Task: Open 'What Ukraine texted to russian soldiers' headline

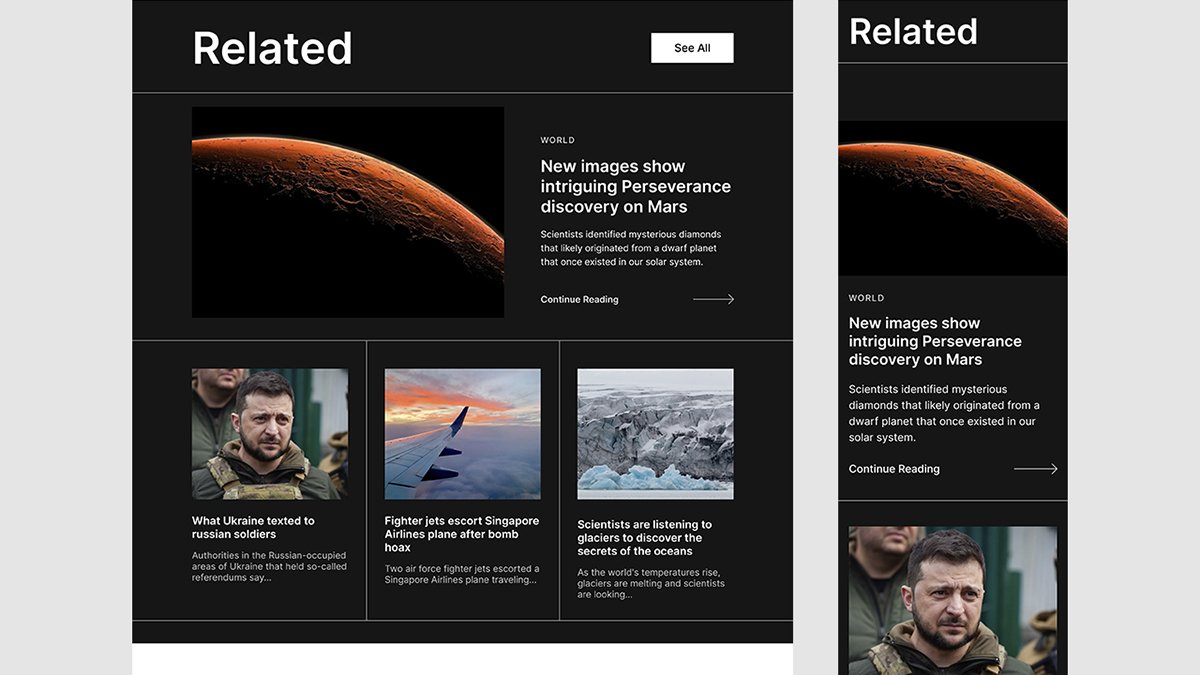Action: 253,527
